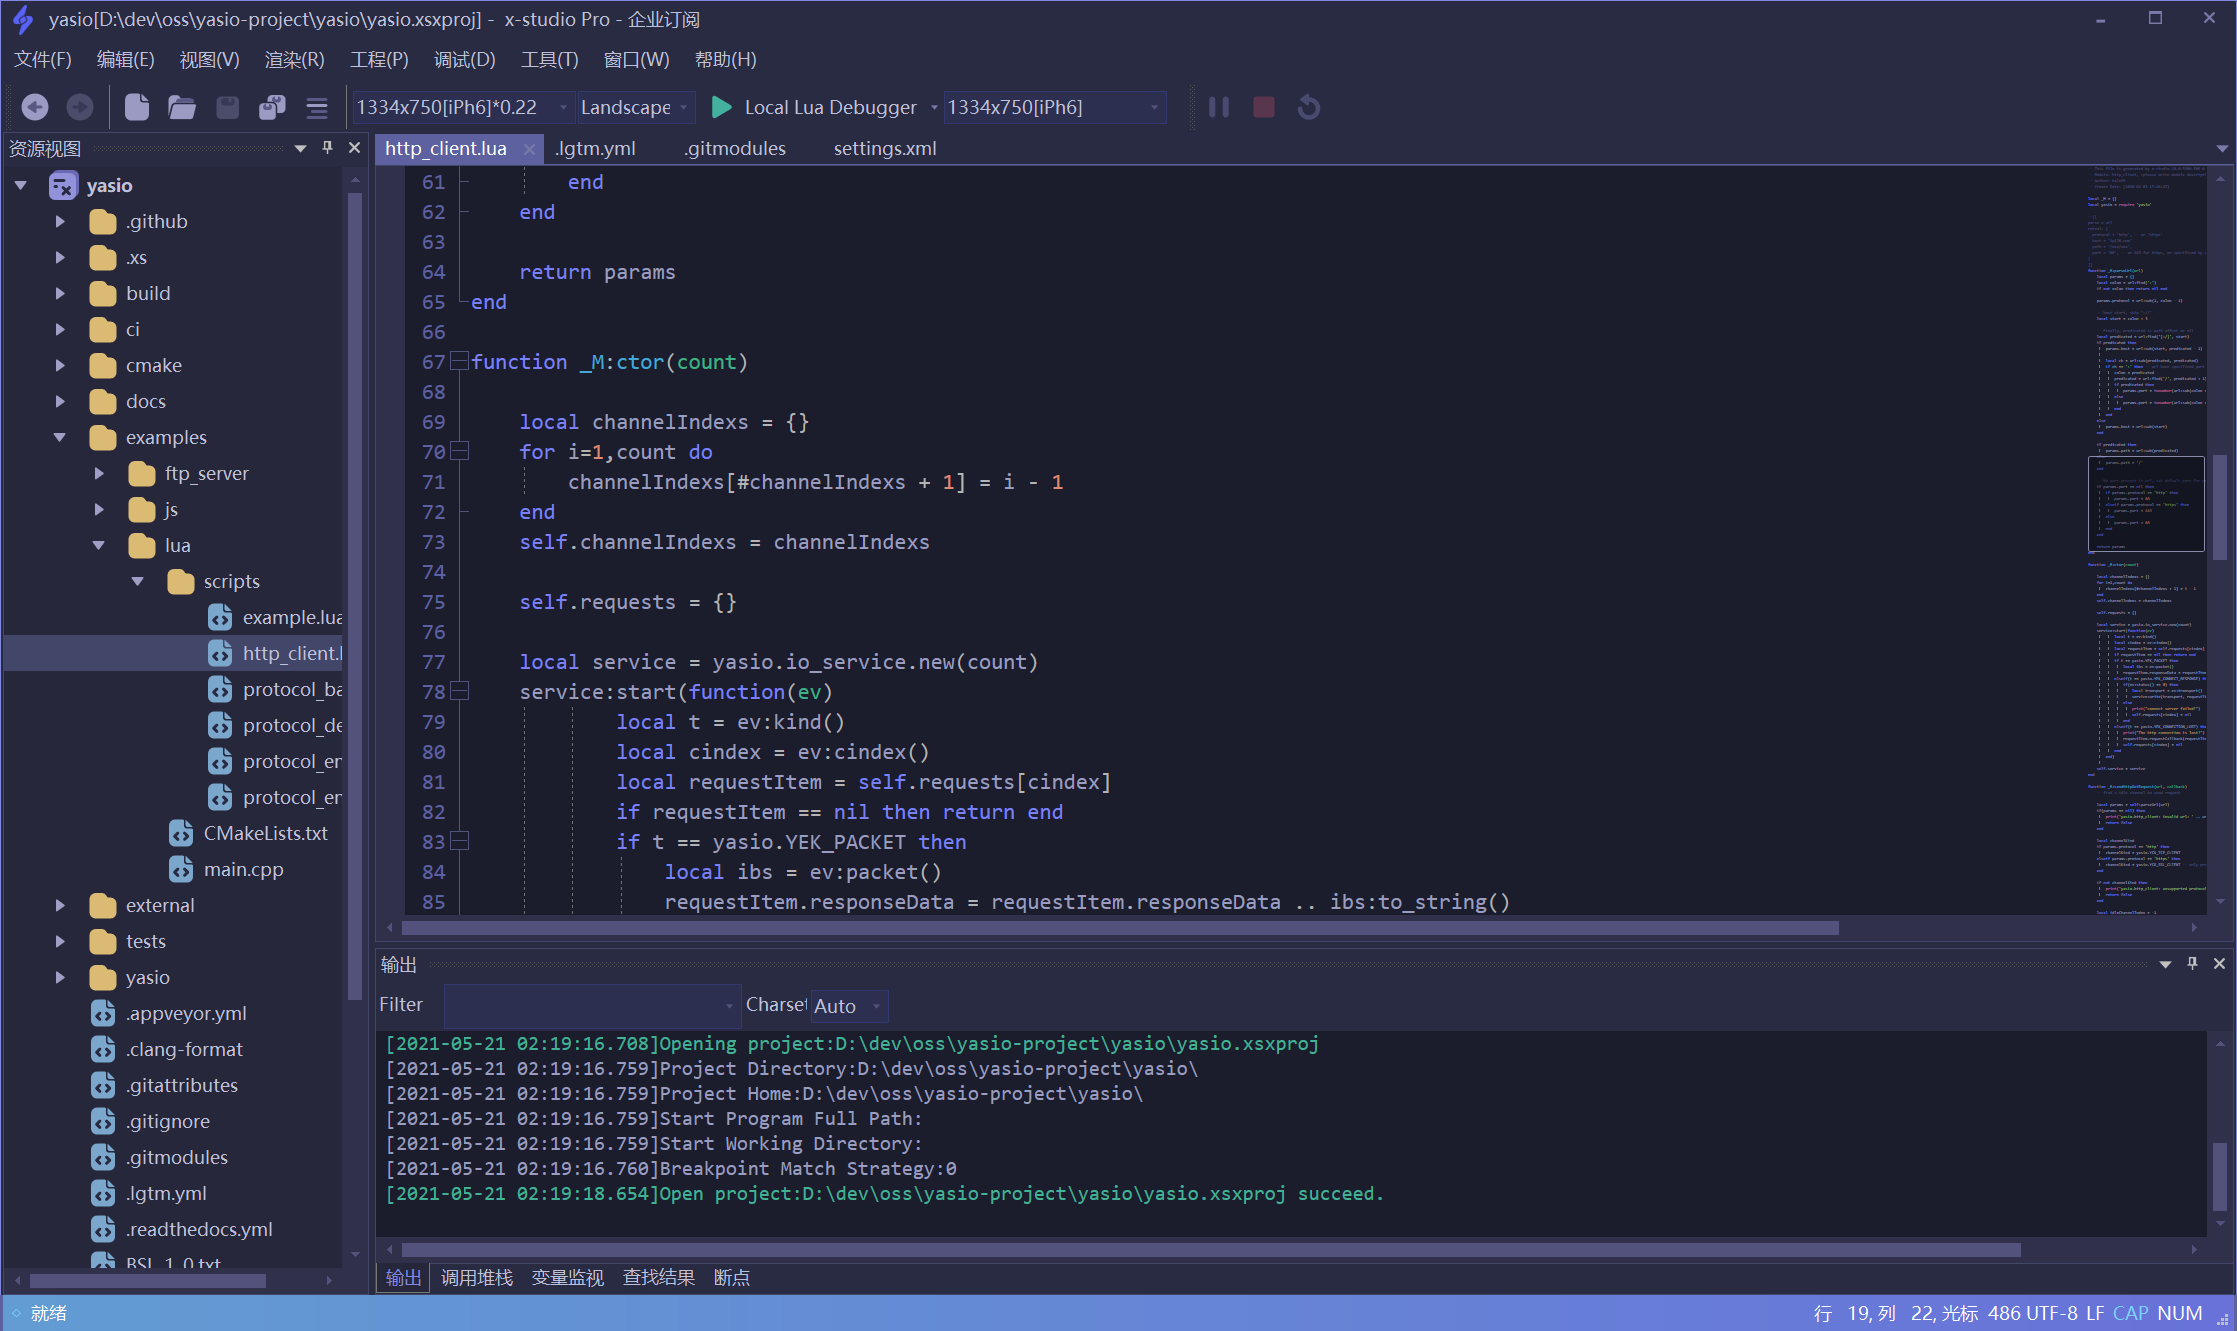Open the editor tab list dropdown

[2222, 149]
